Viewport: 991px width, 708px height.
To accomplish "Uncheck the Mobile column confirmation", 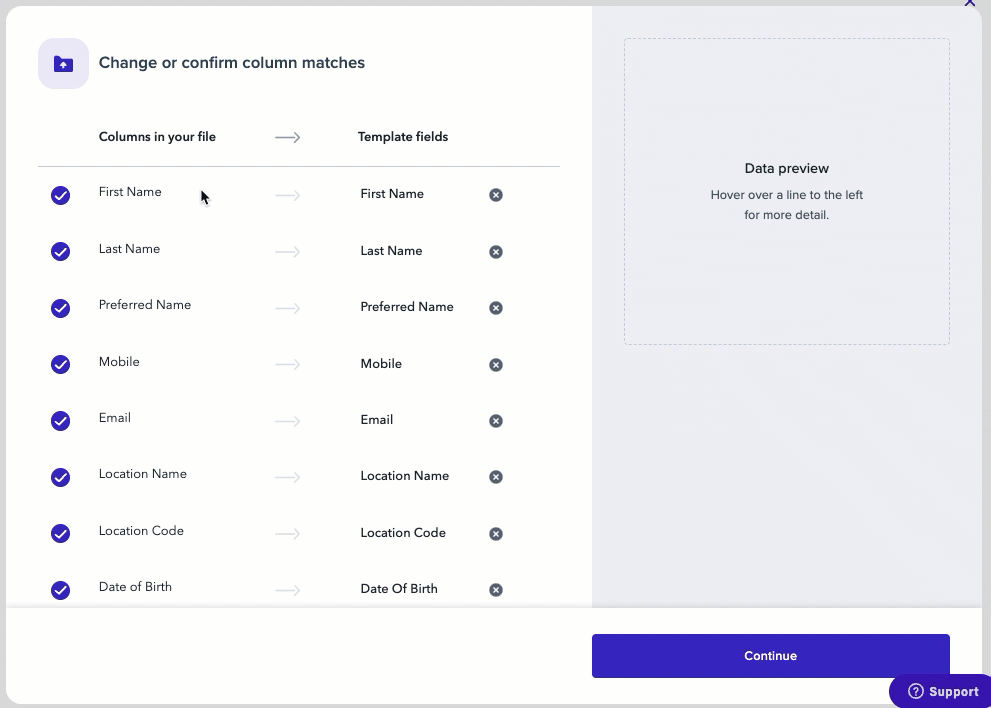I will pyautogui.click(x=60, y=365).
